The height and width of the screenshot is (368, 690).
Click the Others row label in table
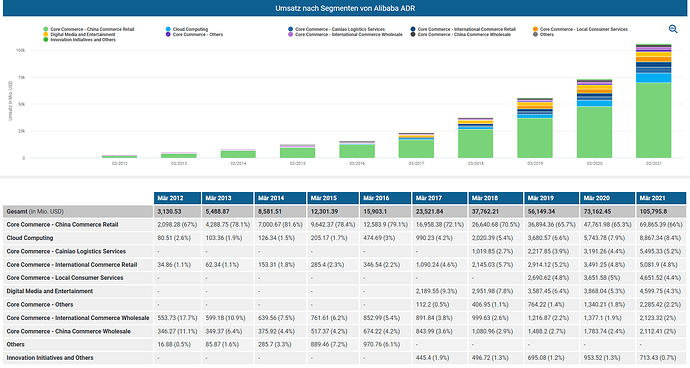(x=15, y=344)
